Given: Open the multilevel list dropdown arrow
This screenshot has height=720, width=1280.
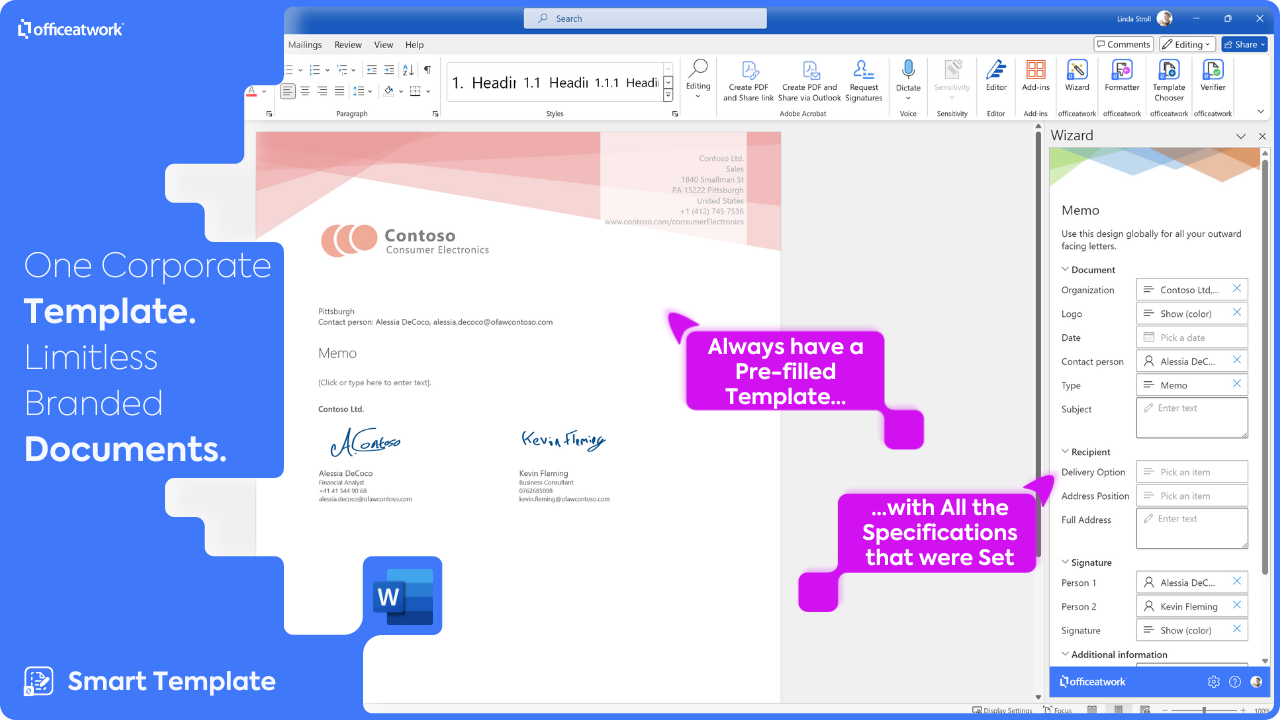Looking at the screenshot, I should 354,70.
